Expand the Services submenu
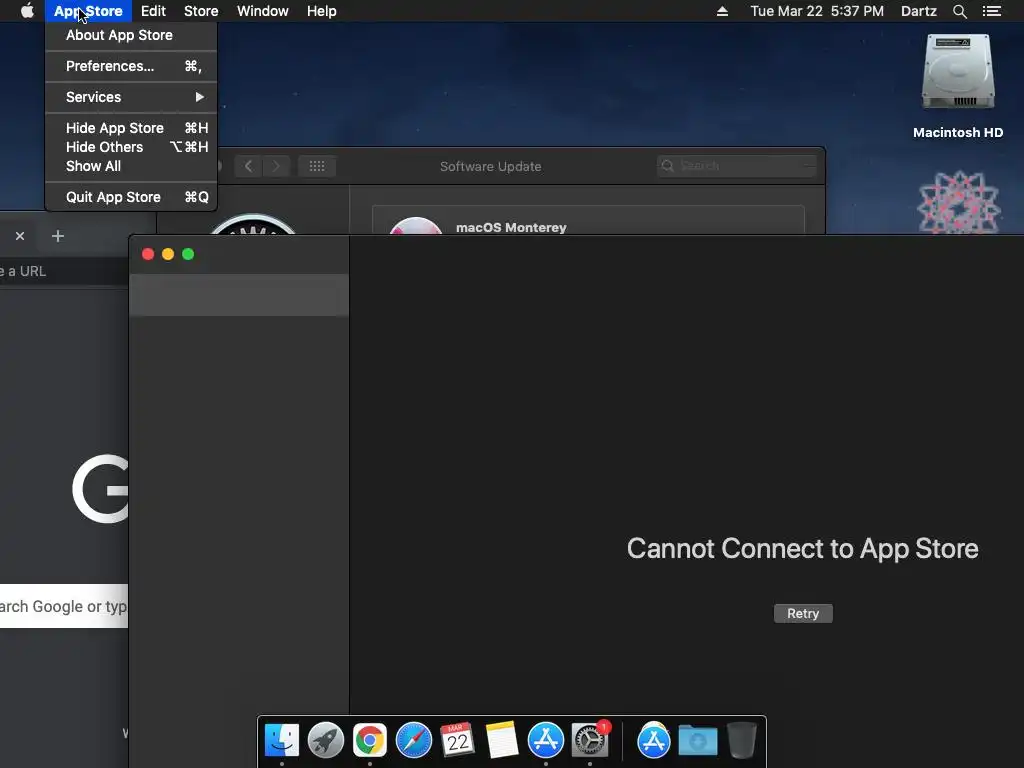1024x768 pixels. click(132, 97)
